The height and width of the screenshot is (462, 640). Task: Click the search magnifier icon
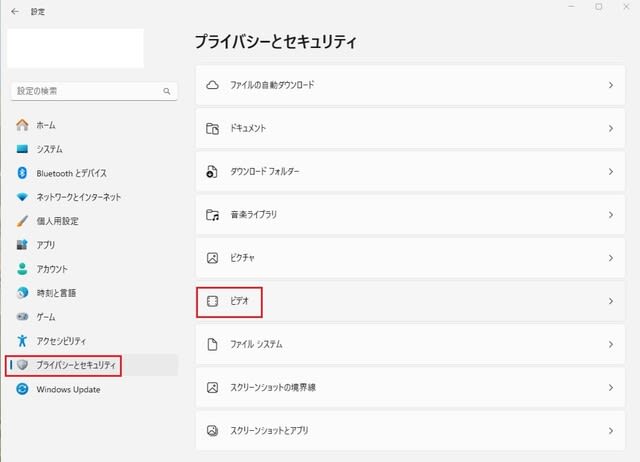pos(167,91)
